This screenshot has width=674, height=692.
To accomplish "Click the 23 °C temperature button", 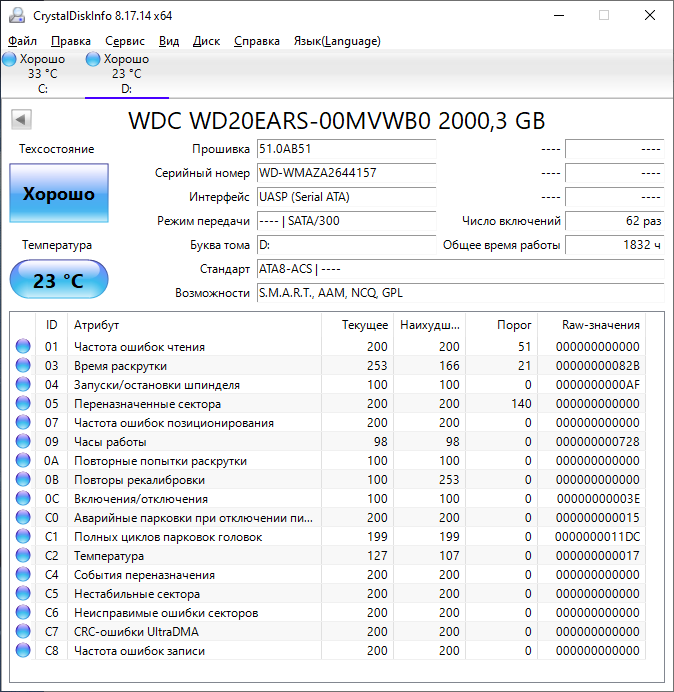I will (x=59, y=280).
